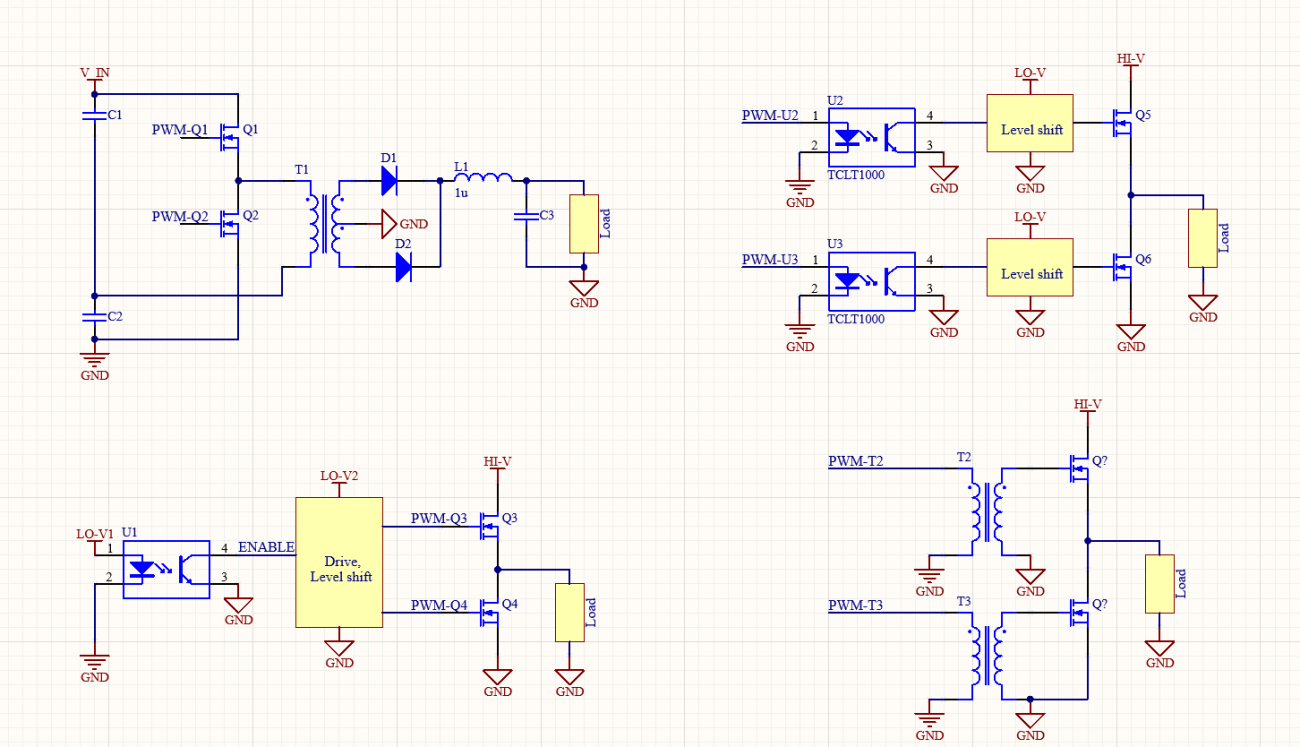1300x747 pixels.
Task: Click the Q4 MOSFET symbol
Action: tap(489, 612)
